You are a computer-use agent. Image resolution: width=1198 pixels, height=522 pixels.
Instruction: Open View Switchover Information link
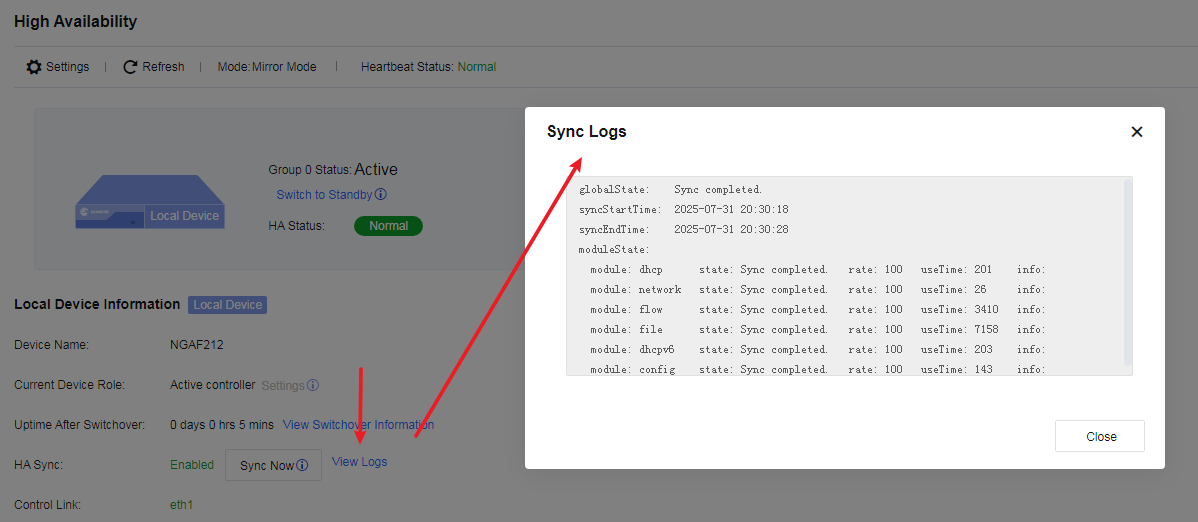358,424
